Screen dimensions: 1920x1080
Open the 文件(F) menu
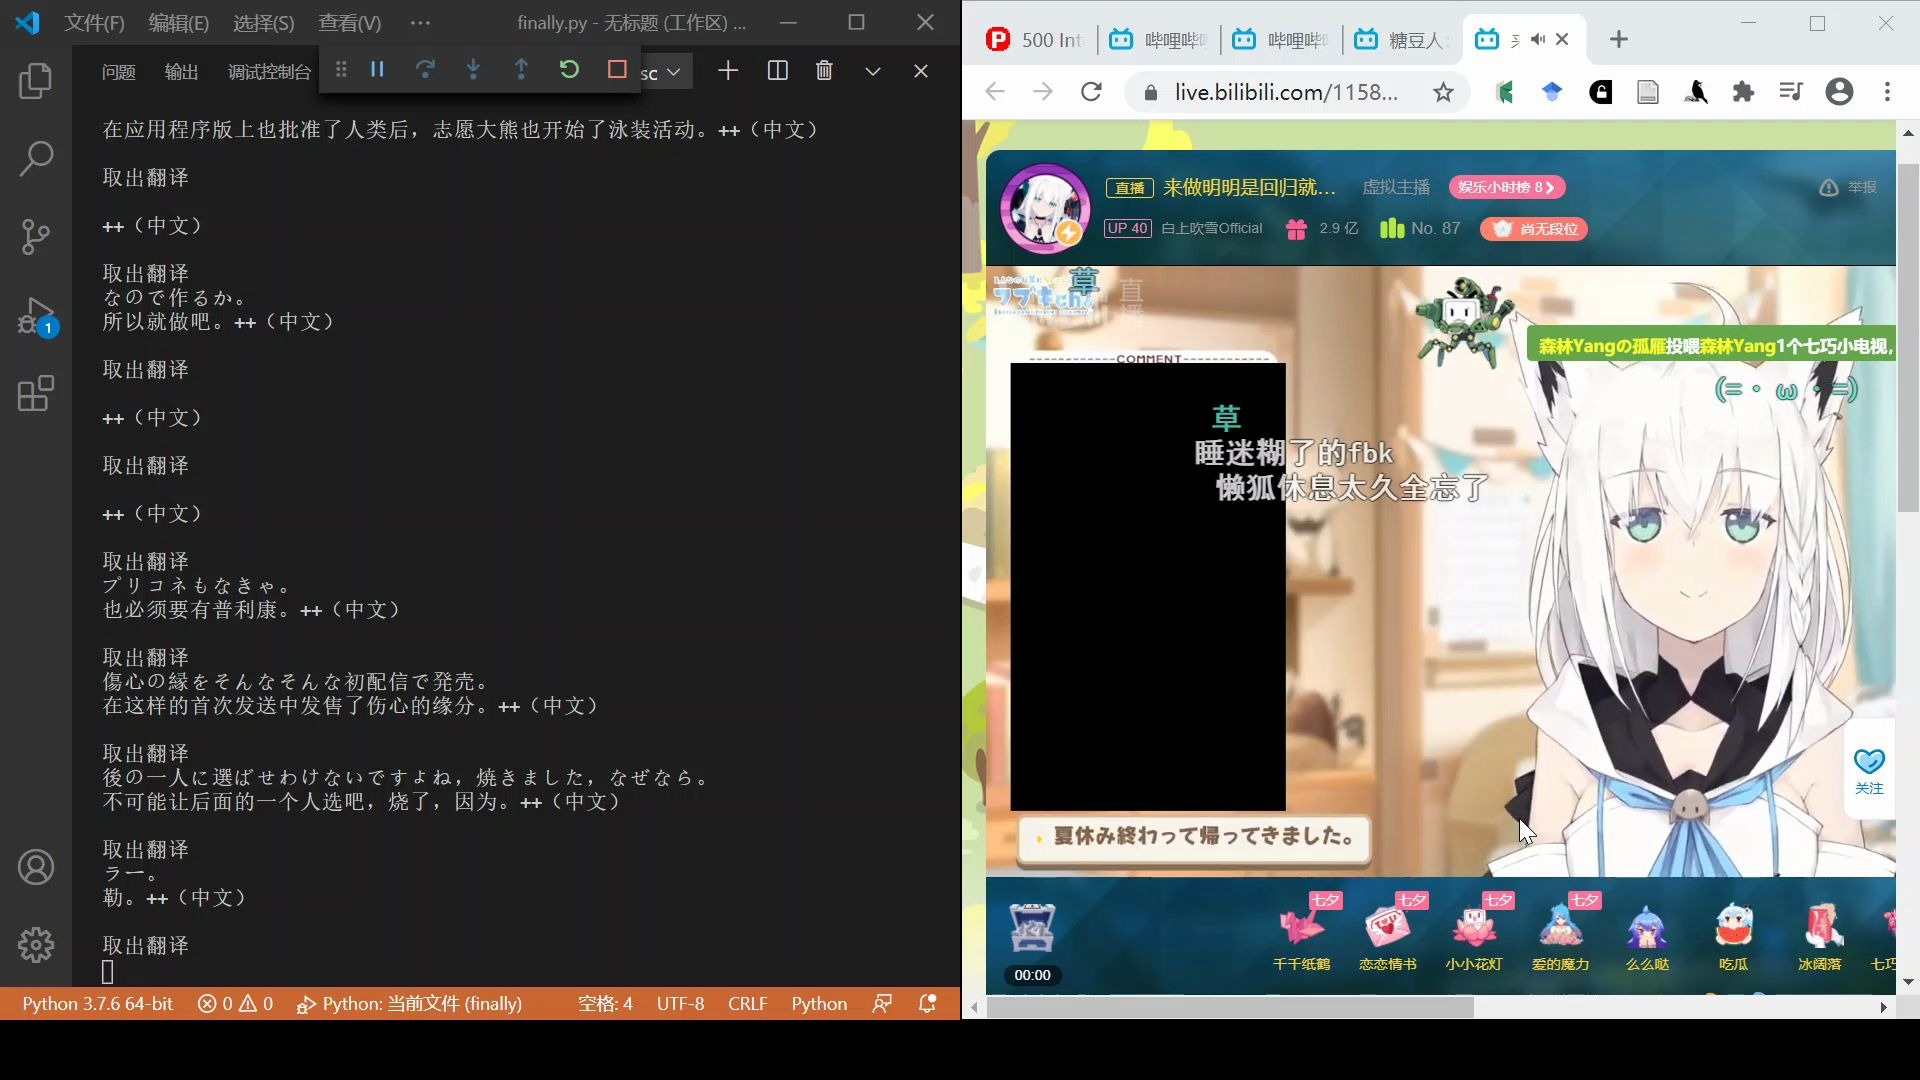94,23
